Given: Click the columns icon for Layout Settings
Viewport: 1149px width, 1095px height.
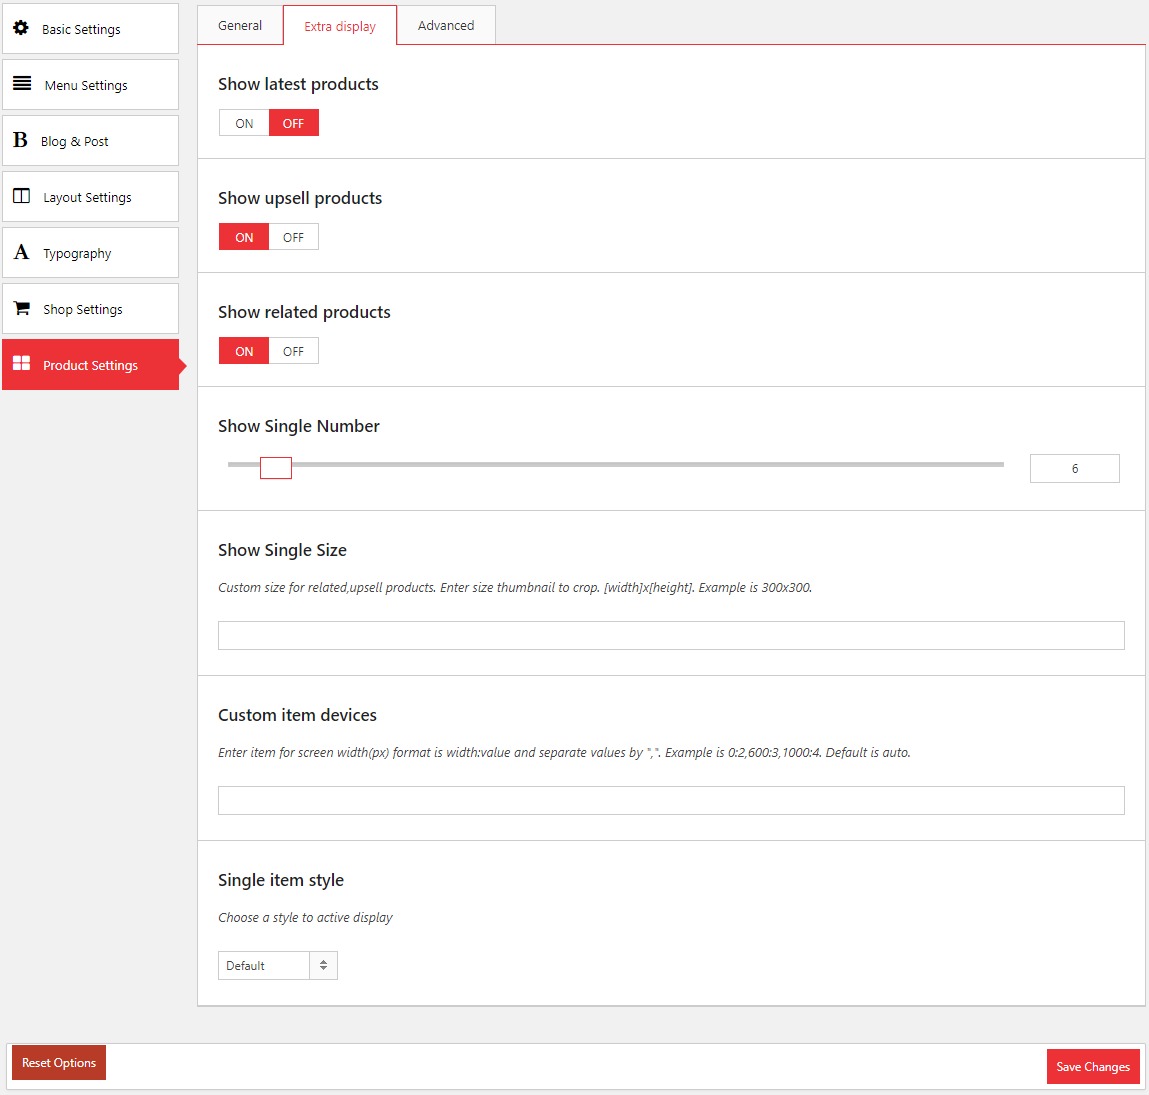Looking at the screenshot, I should click(21, 196).
